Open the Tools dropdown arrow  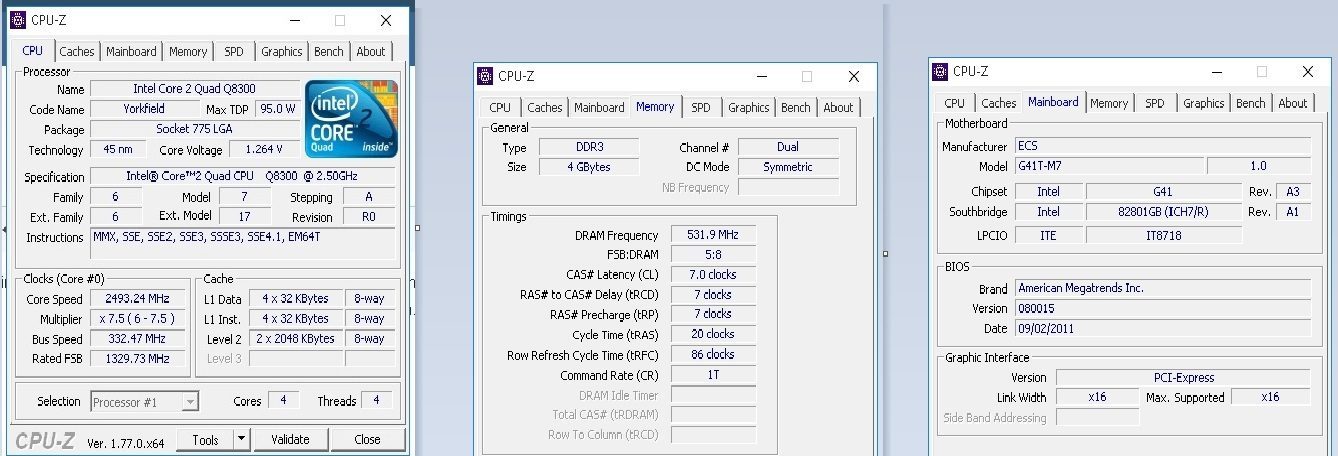click(x=241, y=439)
